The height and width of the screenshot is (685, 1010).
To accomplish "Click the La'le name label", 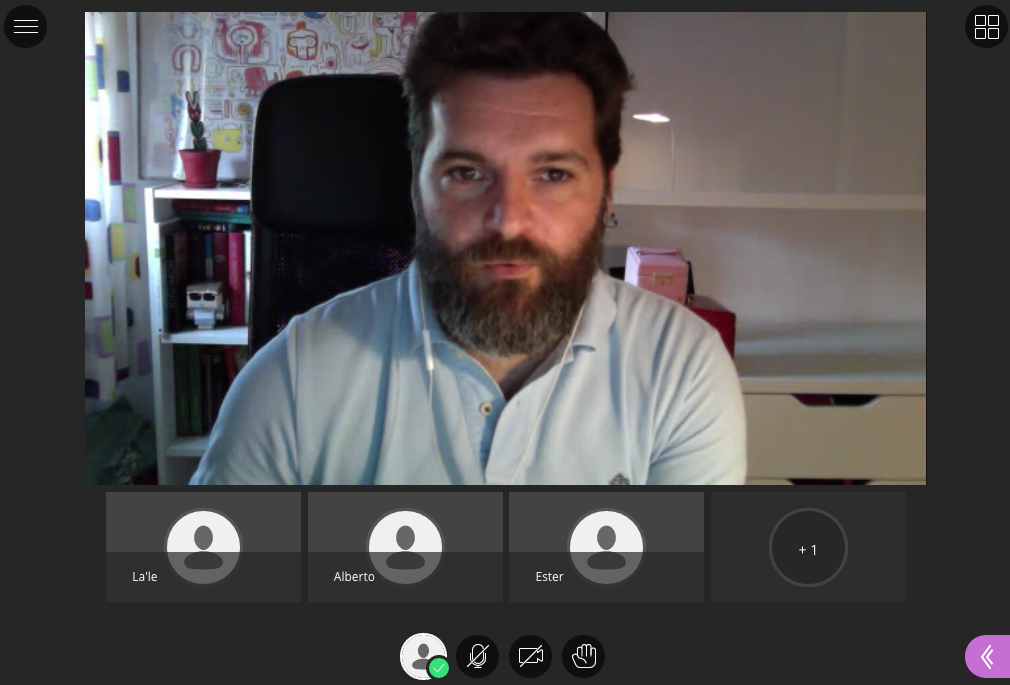I will (x=144, y=577).
